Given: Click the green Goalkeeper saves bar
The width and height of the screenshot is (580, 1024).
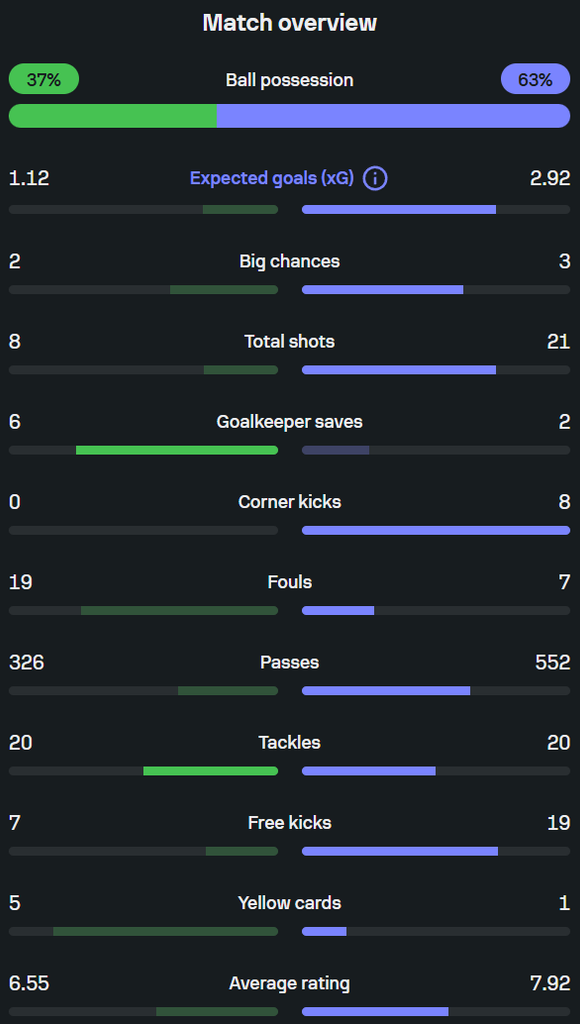Looking at the screenshot, I should click(x=176, y=450).
